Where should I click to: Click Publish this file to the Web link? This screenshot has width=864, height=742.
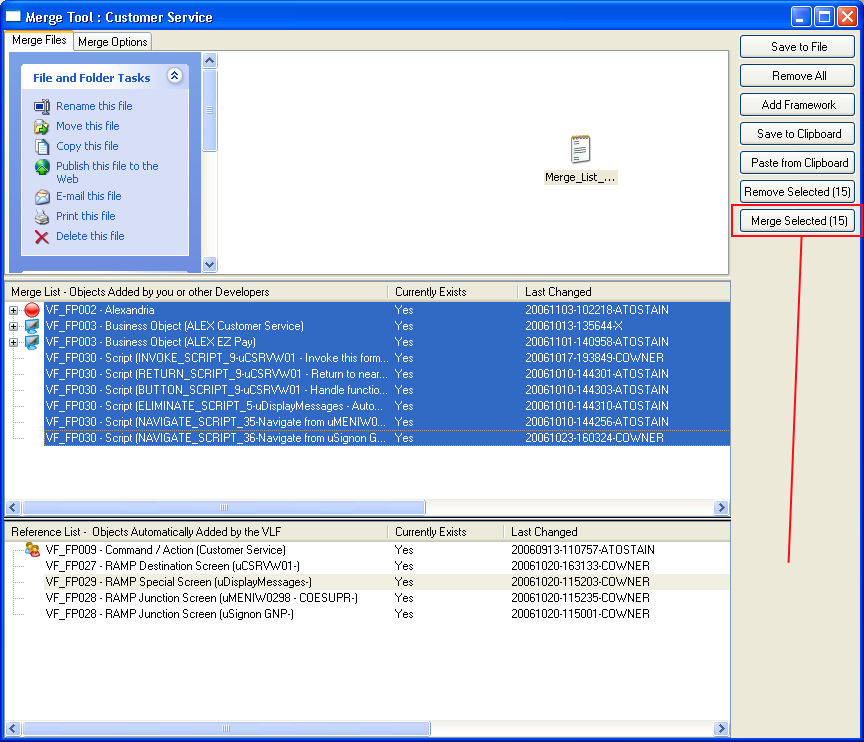pos(107,172)
